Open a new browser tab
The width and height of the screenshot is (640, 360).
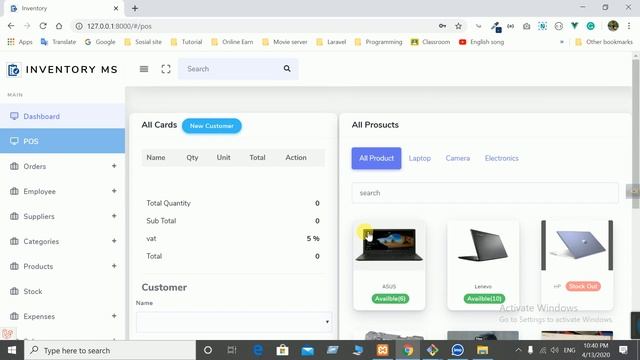pos(135,8)
